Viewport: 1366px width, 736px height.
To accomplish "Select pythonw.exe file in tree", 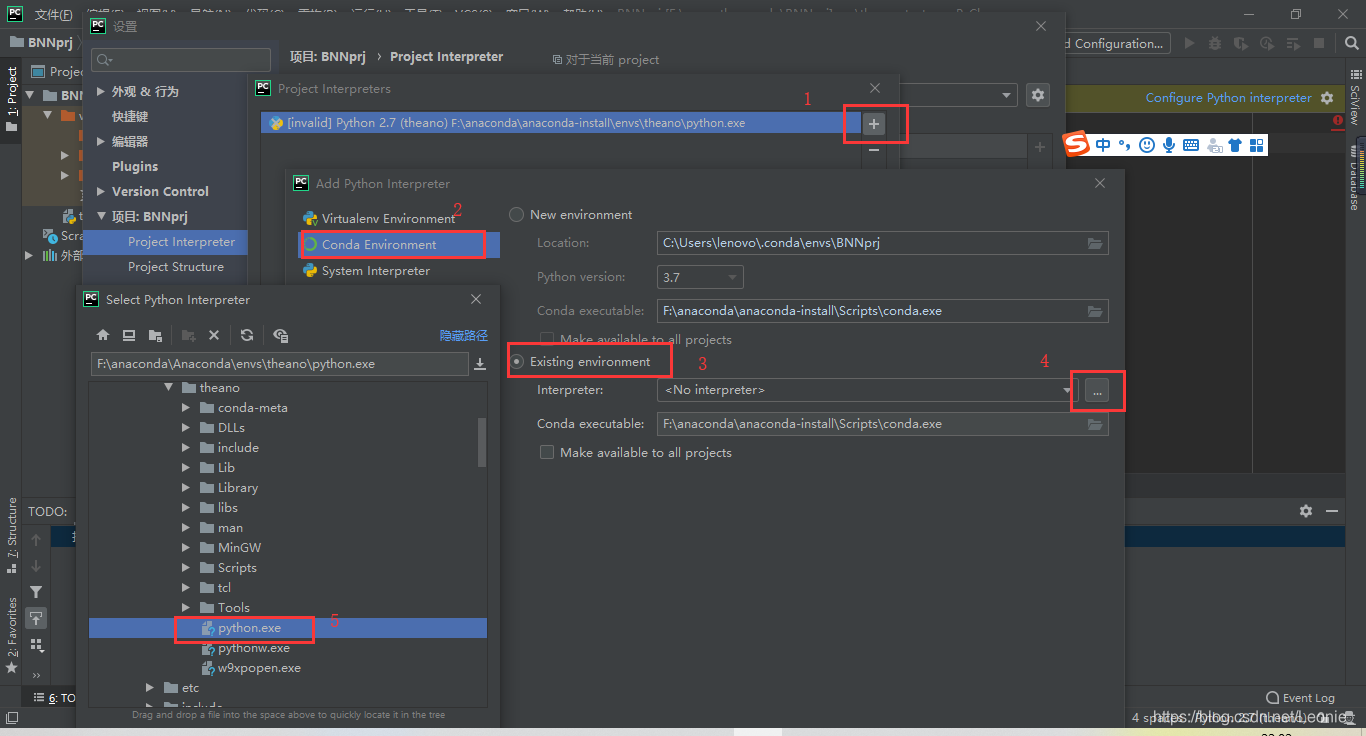I will click(x=245, y=648).
